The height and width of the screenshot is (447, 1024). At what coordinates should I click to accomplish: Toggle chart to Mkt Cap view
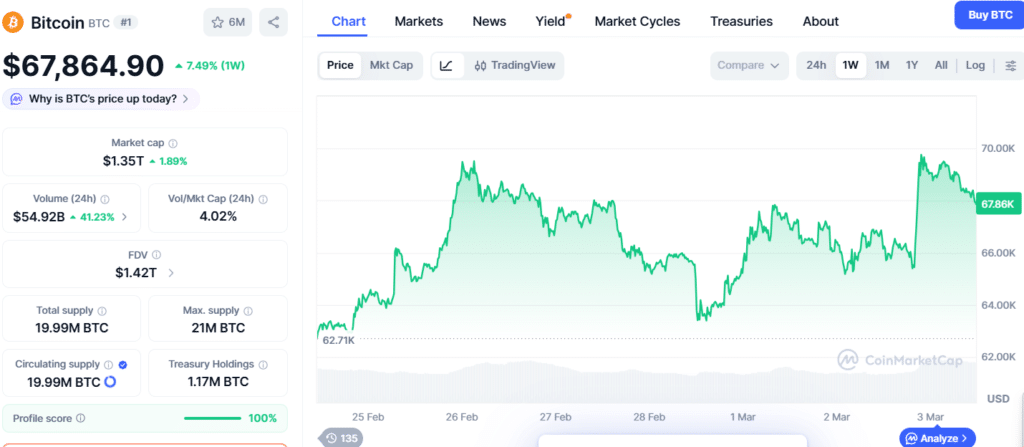click(x=391, y=65)
